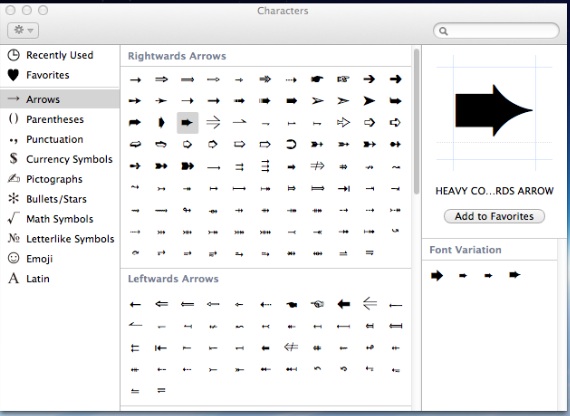Select the U-turn curved arrow character
570x416 pixels.
point(291,144)
